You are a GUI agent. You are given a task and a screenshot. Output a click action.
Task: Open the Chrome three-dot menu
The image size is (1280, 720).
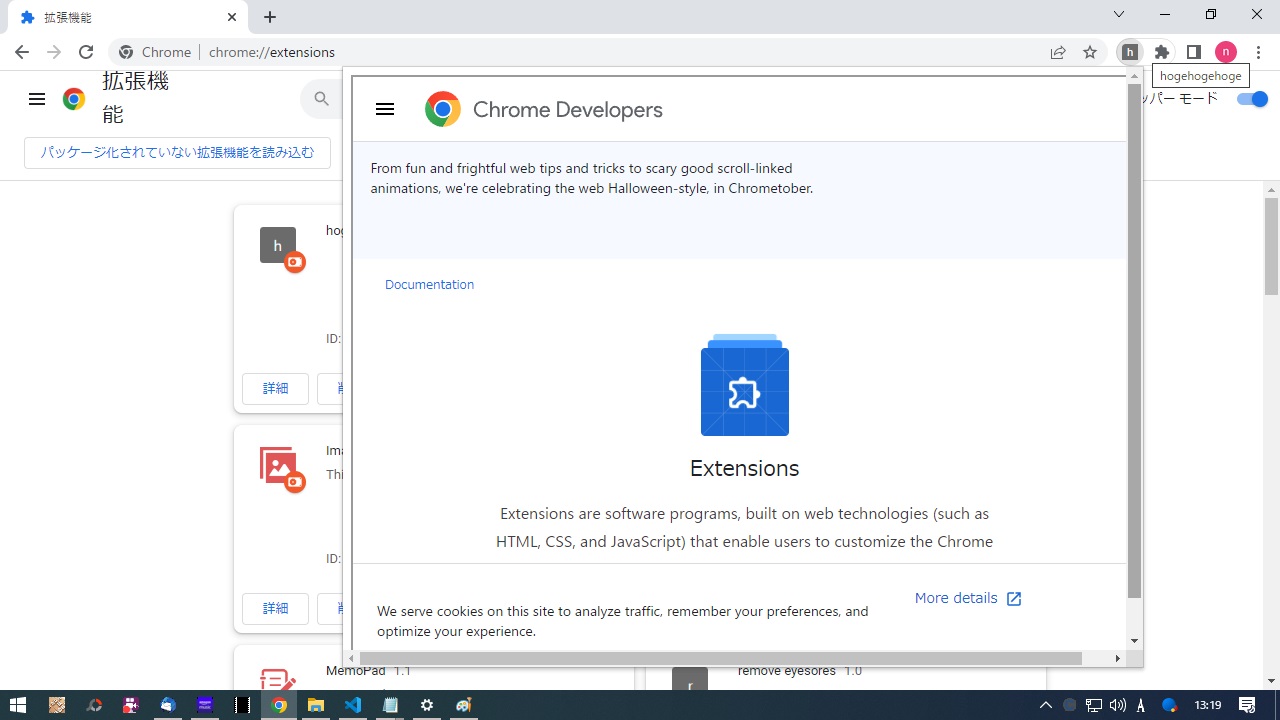point(1258,52)
